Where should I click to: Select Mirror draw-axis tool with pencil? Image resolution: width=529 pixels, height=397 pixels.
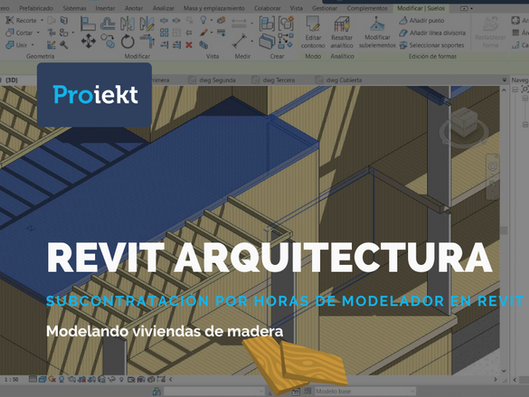coord(147,24)
